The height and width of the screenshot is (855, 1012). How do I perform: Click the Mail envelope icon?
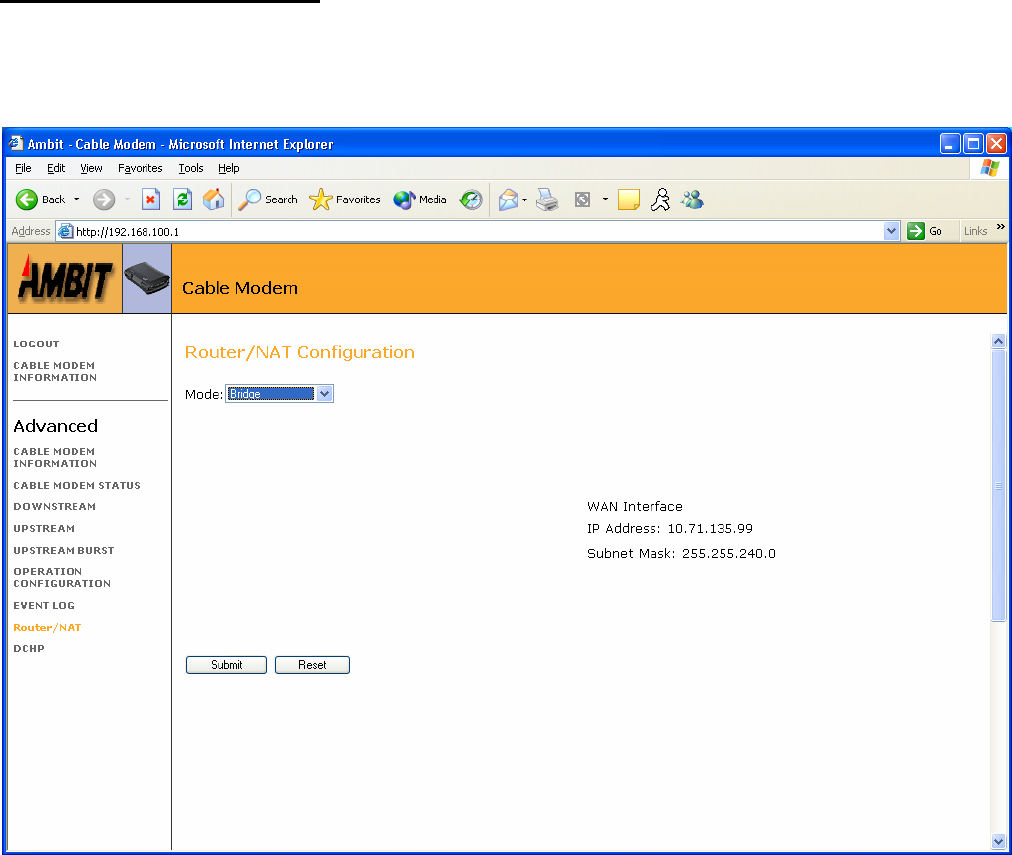(x=509, y=200)
